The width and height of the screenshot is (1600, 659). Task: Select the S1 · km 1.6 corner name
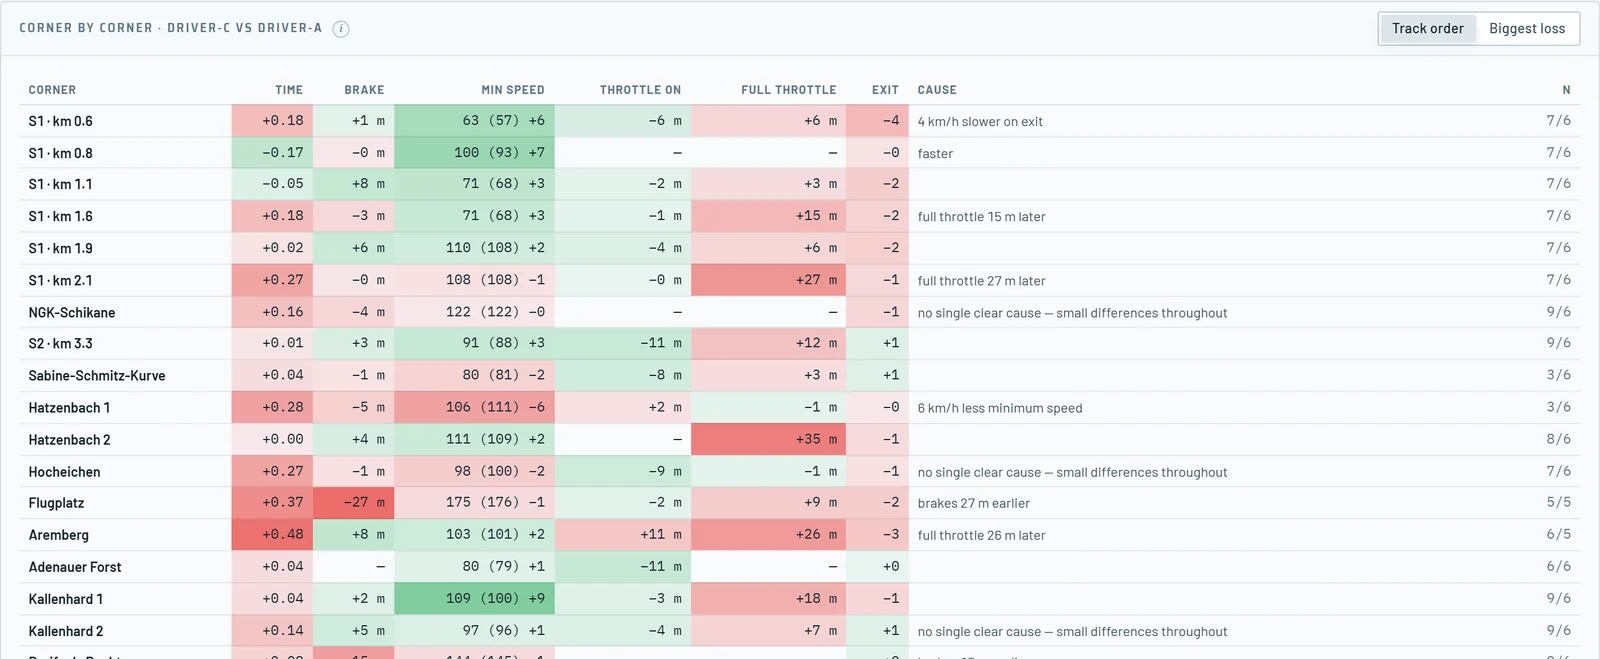tap(60, 217)
